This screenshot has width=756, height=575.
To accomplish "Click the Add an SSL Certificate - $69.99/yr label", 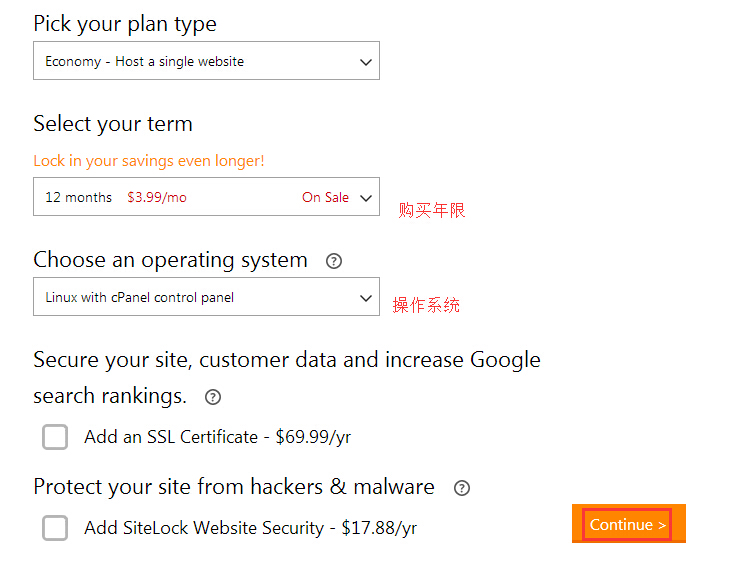I will tap(218, 437).
